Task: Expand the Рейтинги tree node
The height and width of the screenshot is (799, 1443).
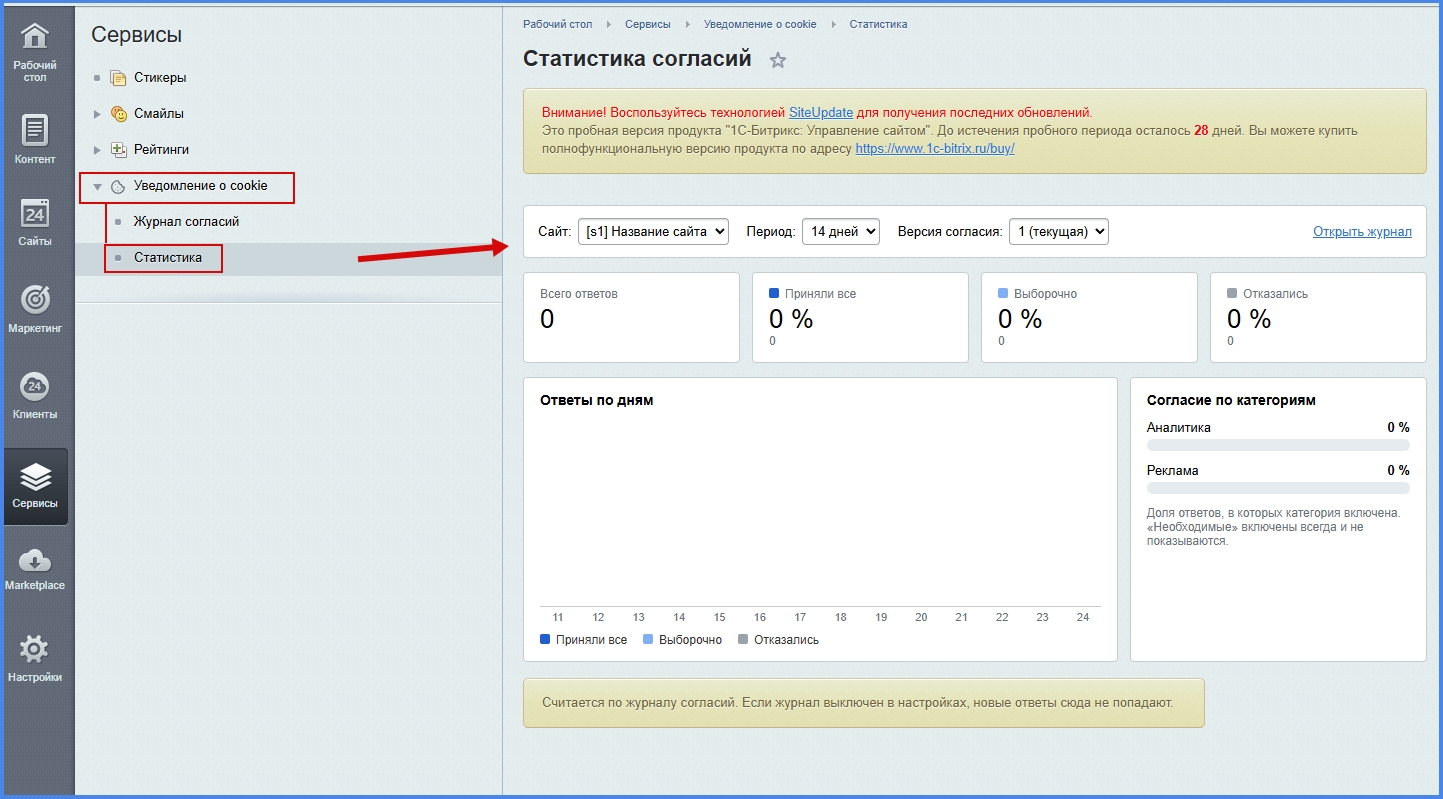Action: click(x=97, y=150)
